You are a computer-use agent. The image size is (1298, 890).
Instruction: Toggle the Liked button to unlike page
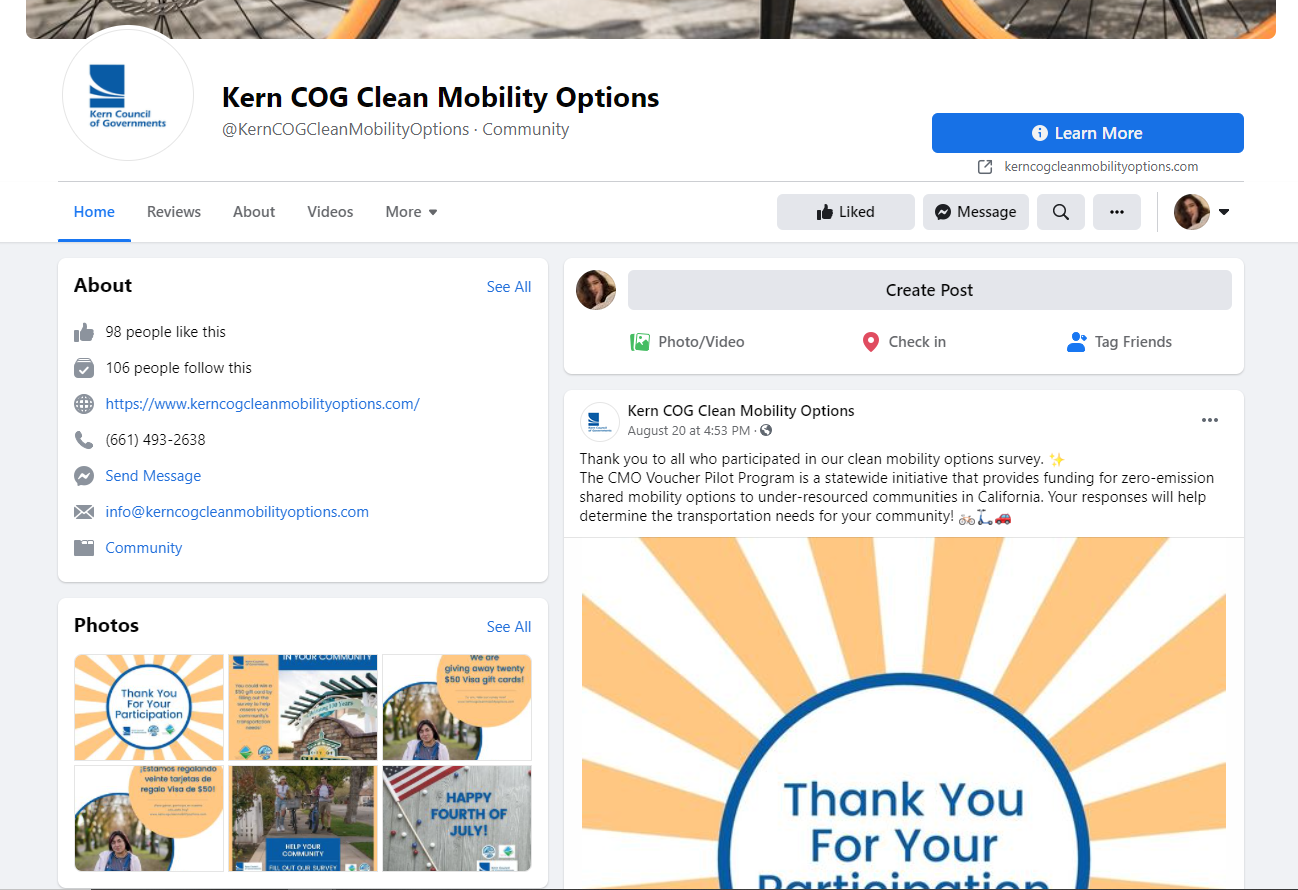pos(846,212)
